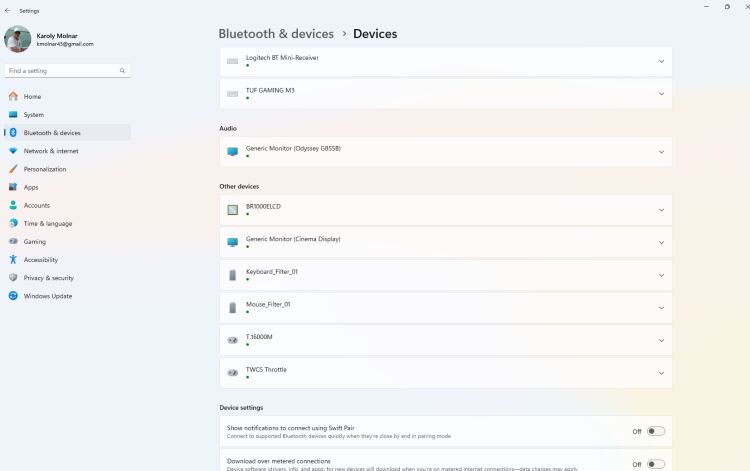Click the Logitech BT Mini-Receiver device name

click(282, 57)
